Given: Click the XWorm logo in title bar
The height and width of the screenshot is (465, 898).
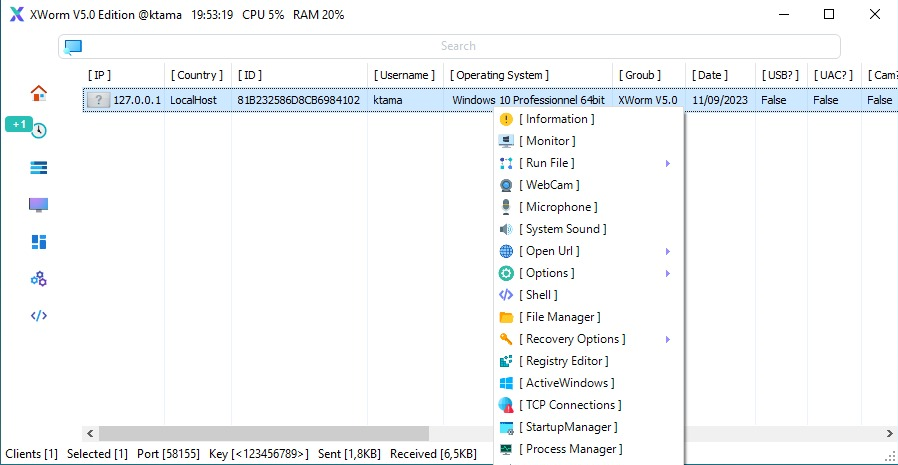Looking at the screenshot, I should (17, 15).
